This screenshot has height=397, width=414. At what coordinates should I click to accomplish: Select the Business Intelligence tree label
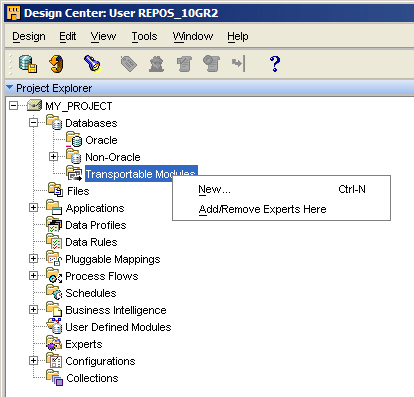point(116,310)
